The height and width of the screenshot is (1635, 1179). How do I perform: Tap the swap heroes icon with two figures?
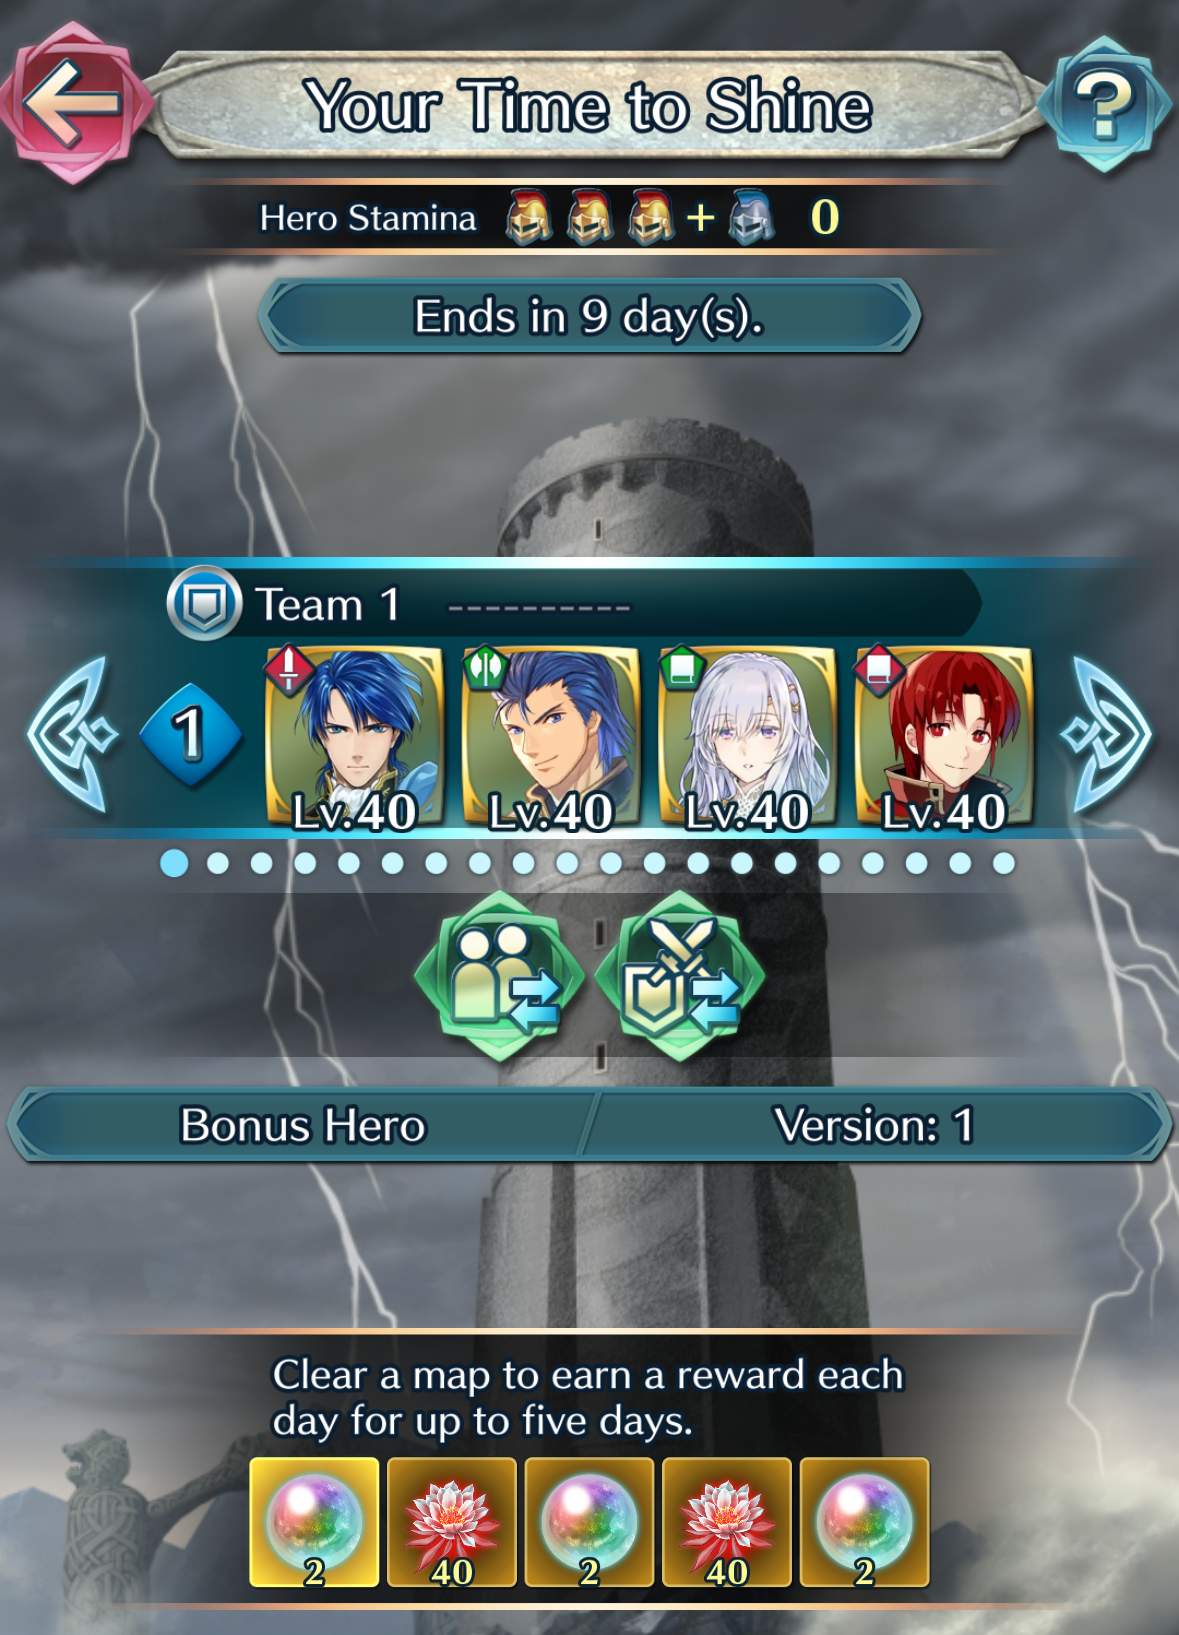500,976
